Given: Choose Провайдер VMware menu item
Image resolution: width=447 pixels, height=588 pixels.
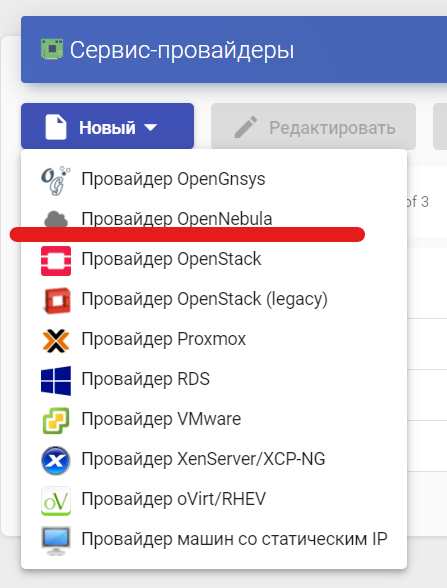Looking at the screenshot, I should coord(214,419).
